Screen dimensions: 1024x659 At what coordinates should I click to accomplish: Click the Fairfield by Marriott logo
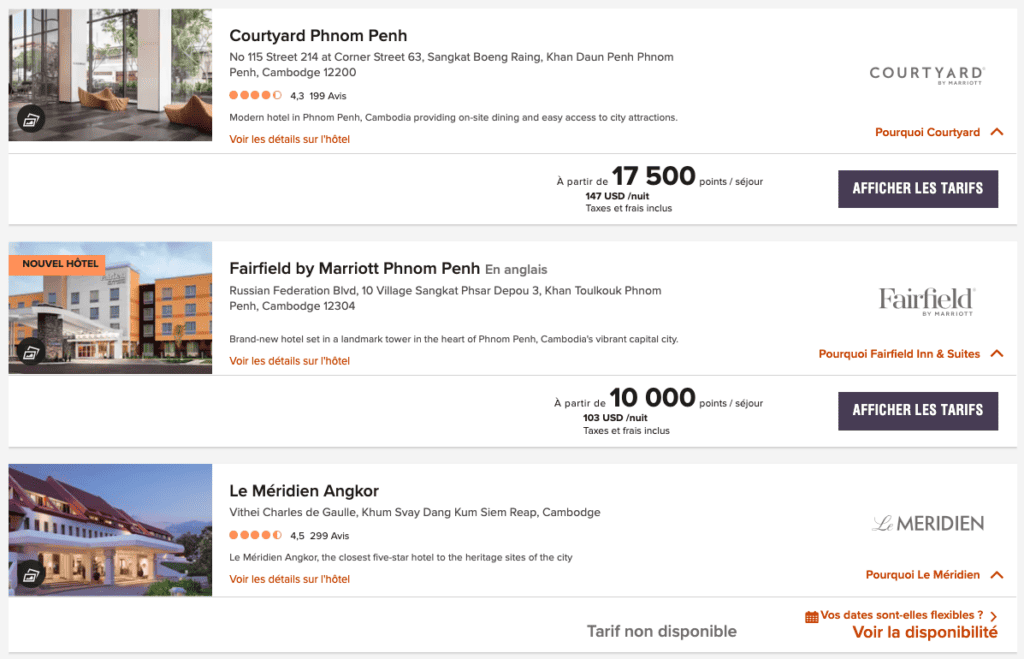(926, 300)
